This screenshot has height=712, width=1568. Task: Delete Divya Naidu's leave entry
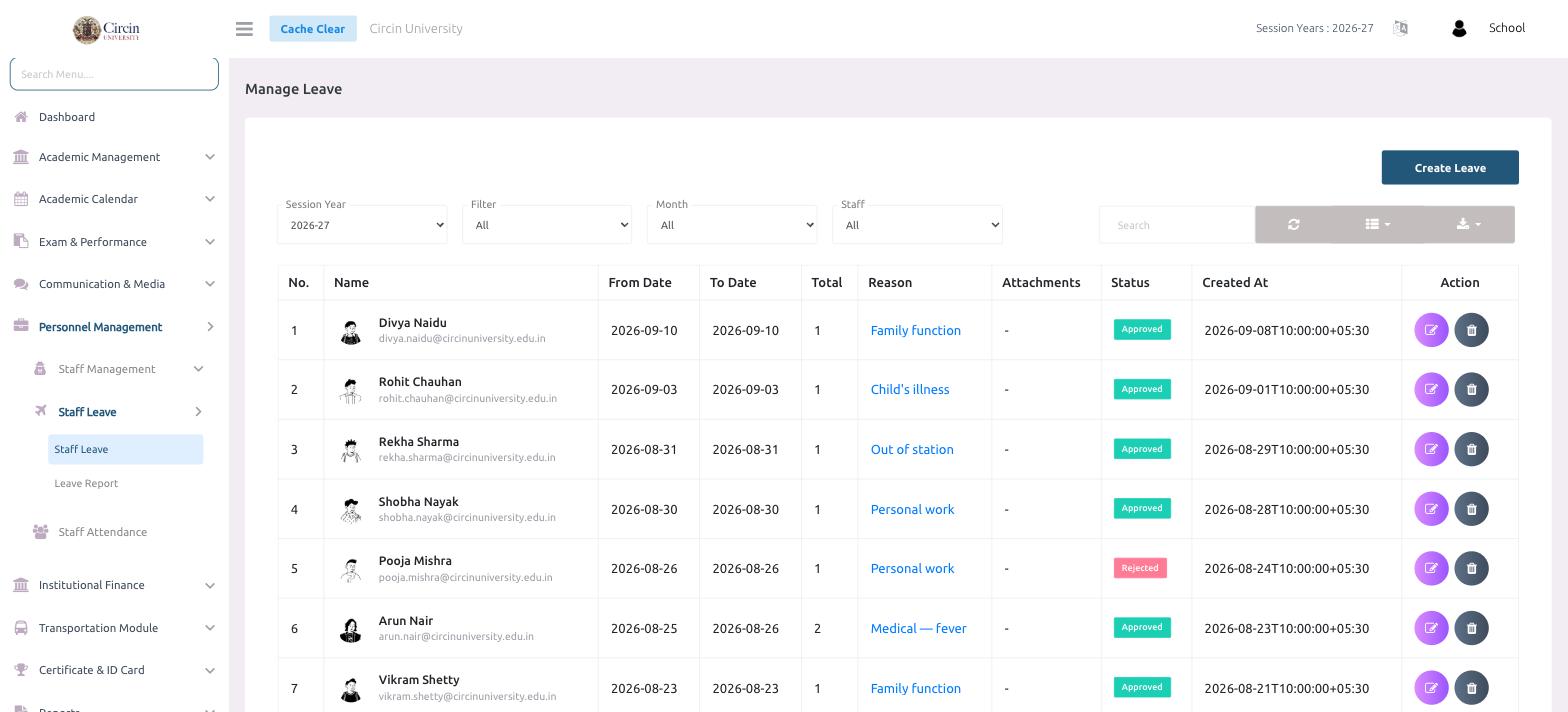tap(1471, 330)
